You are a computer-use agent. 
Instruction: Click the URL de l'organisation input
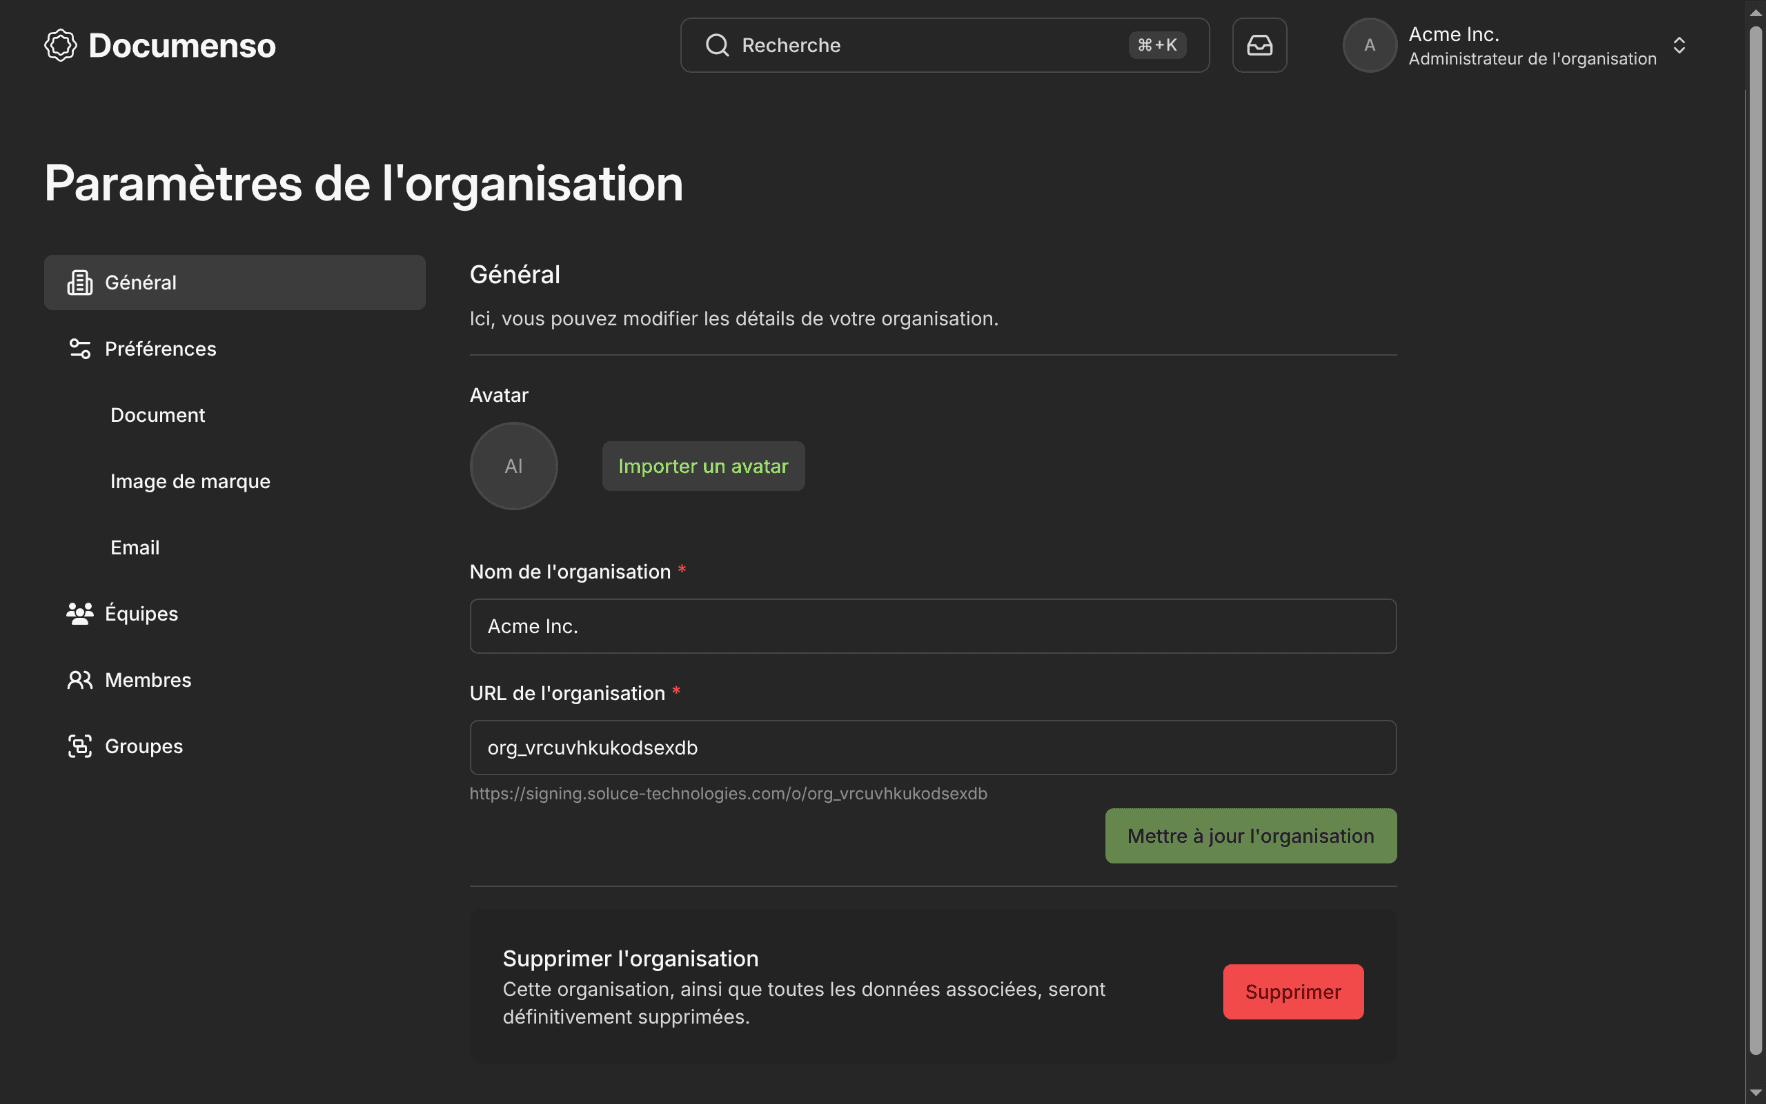point(932,748)
